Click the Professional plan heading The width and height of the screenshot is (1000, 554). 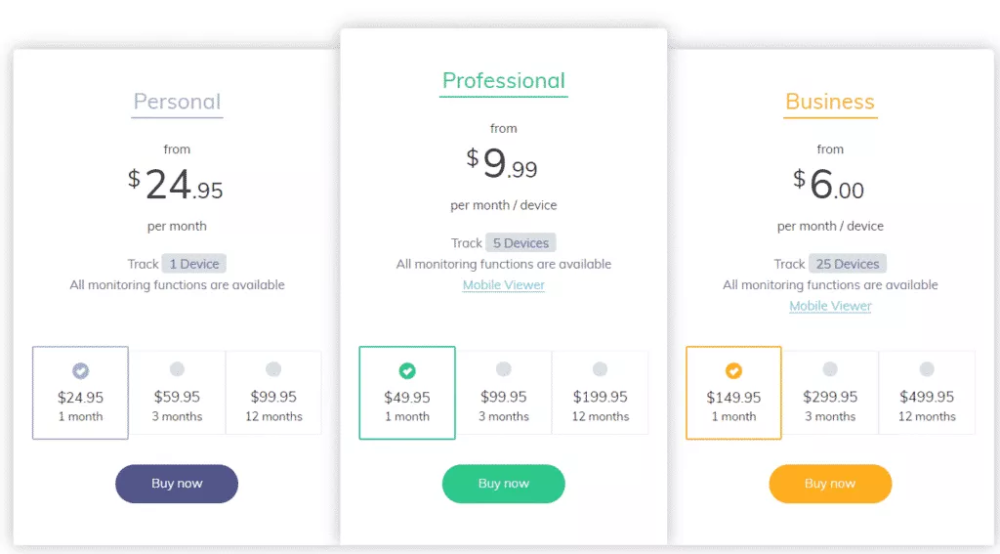(503, 81)
